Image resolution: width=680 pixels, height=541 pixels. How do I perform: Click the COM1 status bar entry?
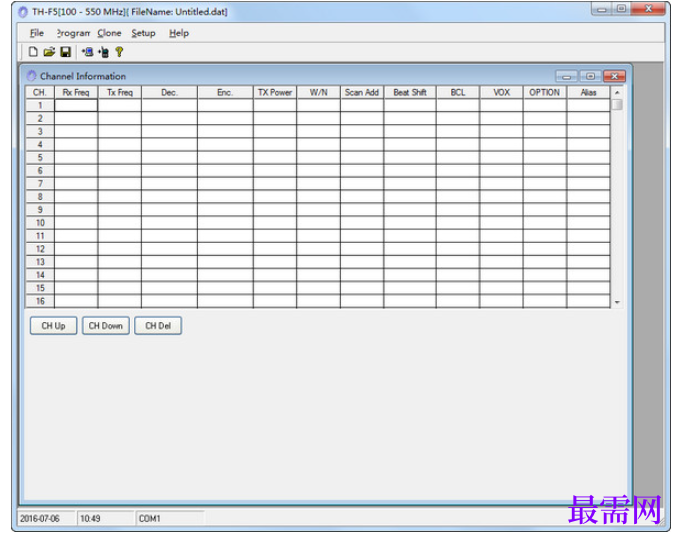pyautogui.click(x=150, y=518)
